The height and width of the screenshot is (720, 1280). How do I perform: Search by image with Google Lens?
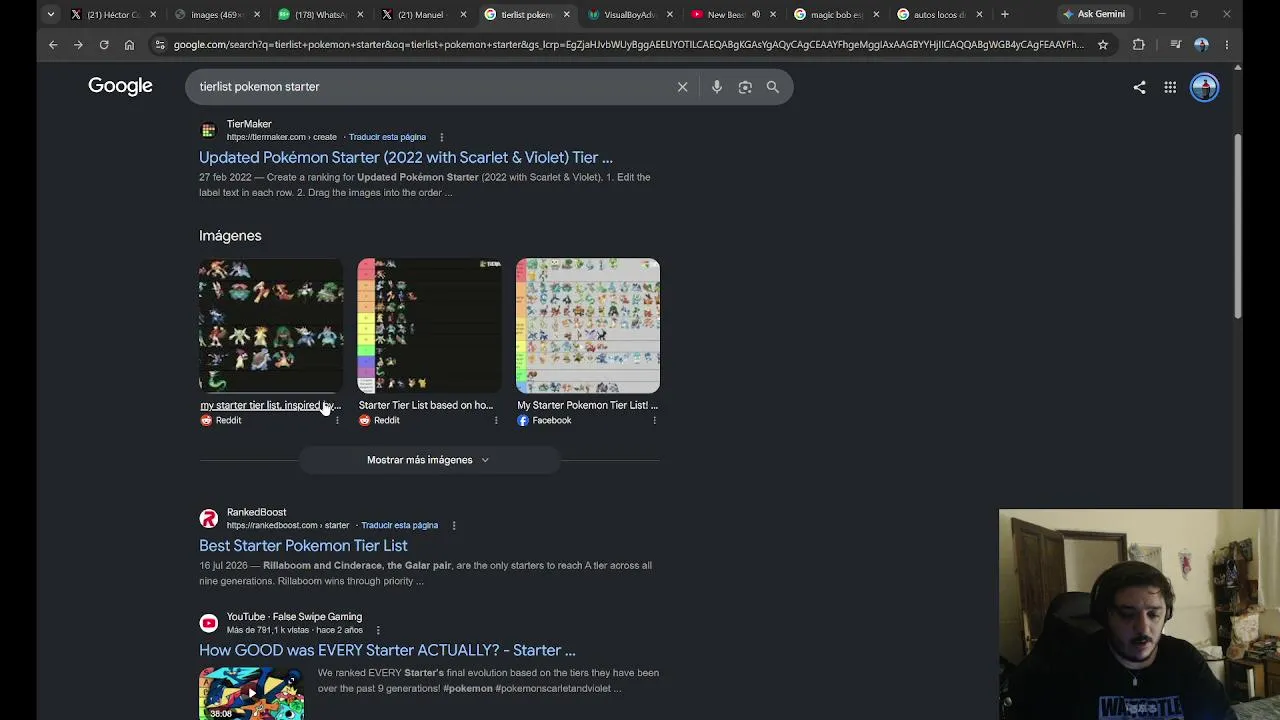[745, 87]
